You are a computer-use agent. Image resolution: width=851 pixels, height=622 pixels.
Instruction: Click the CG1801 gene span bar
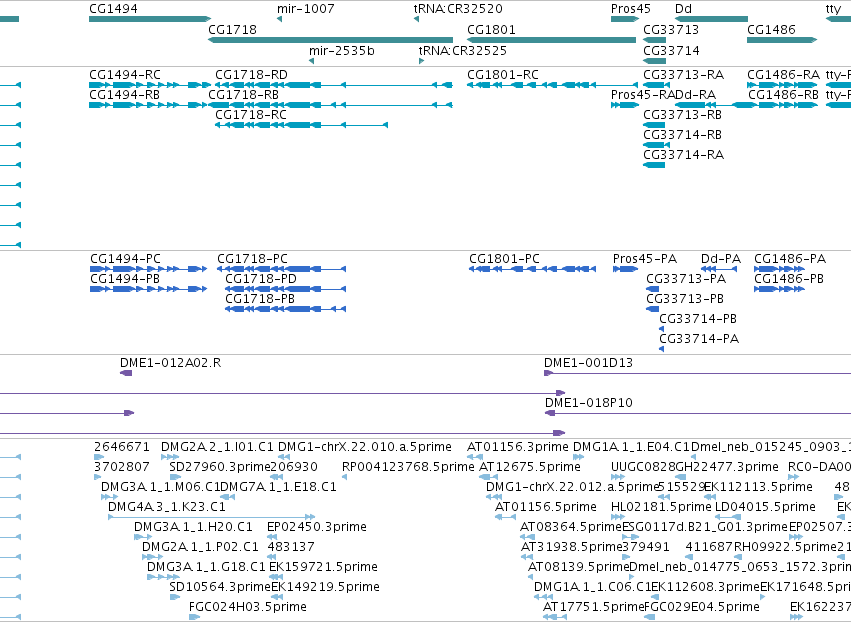point(551,40)
